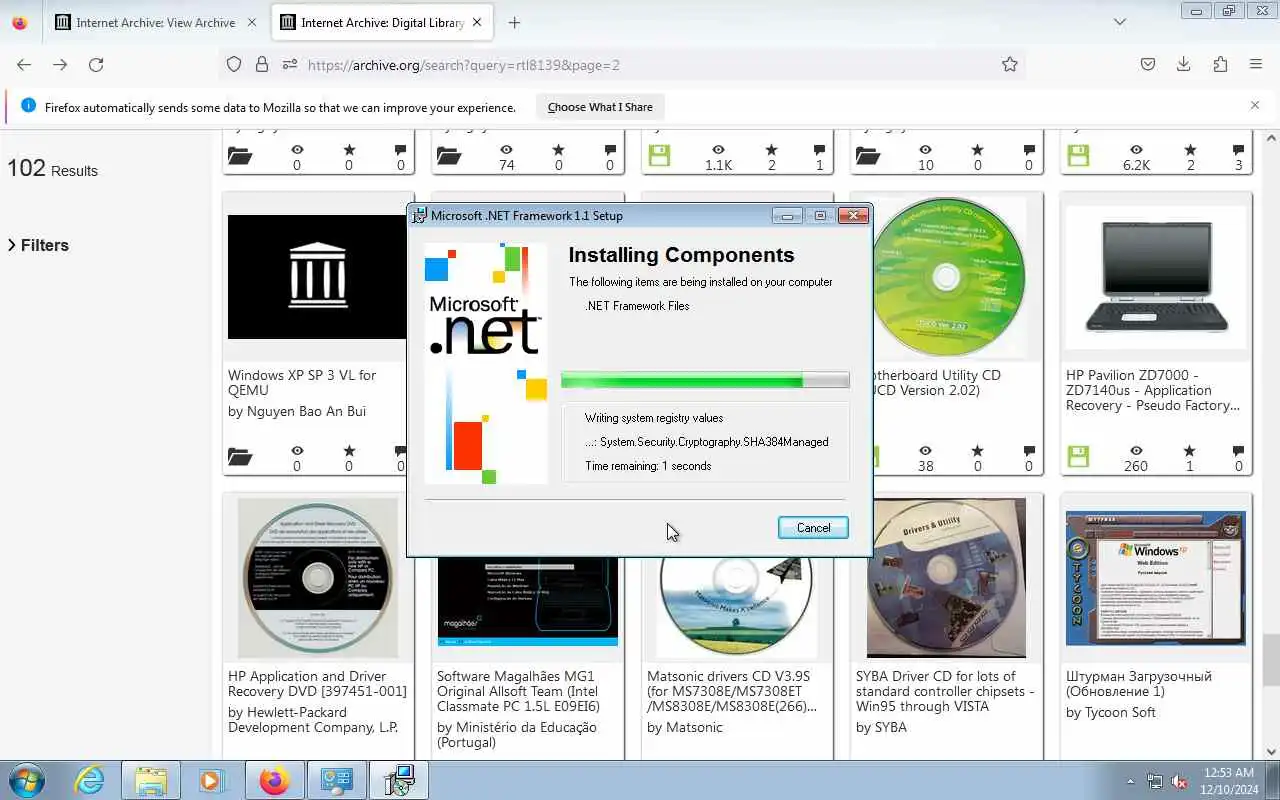
Task: Open Software Magalhães MG1 Original Allsoft item
Action: (518, 691)
